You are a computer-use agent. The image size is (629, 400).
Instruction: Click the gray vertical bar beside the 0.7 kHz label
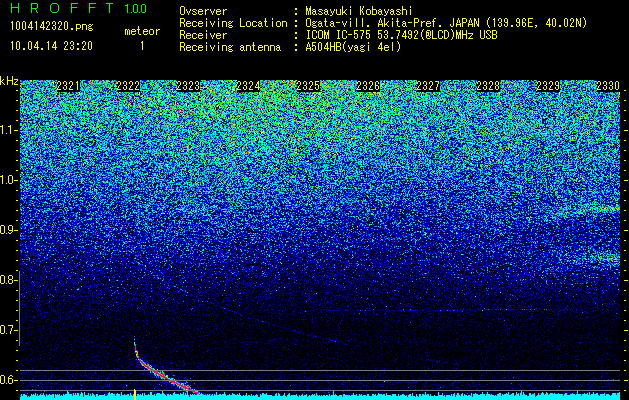click(x=20, y=308)
